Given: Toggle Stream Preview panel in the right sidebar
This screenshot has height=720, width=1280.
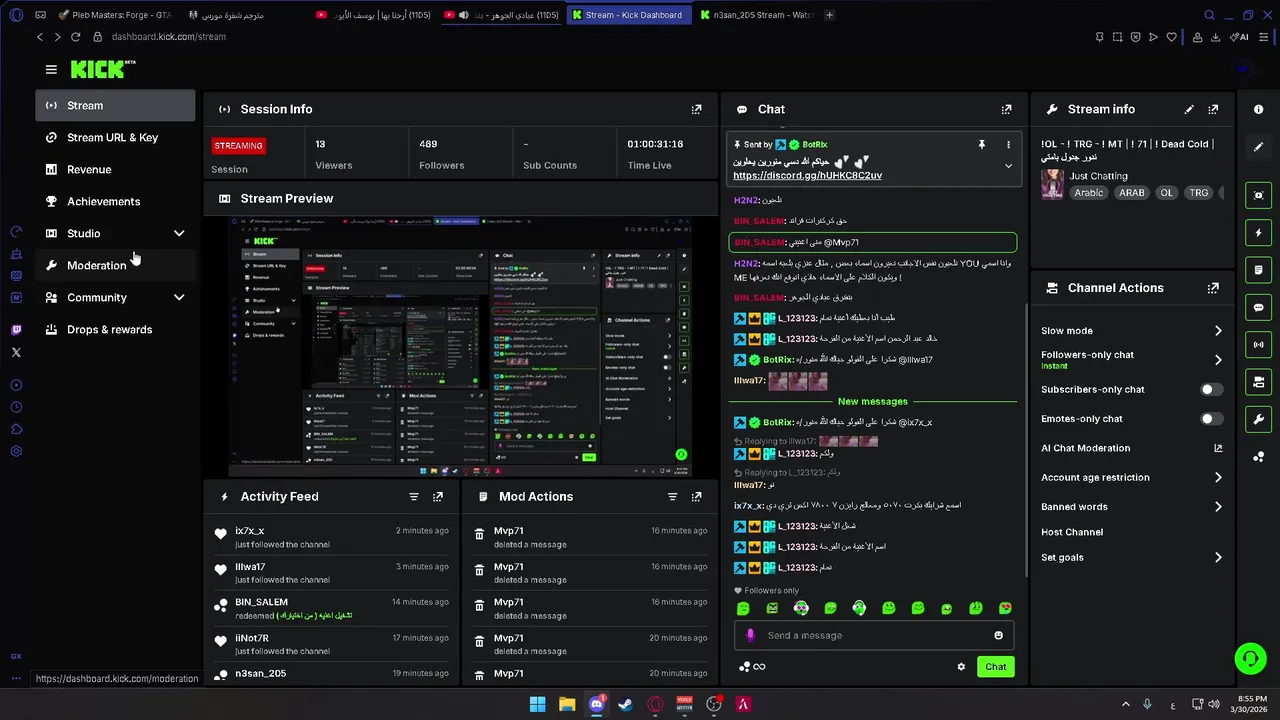Looking at the screenshot, I should (1259, 195).
